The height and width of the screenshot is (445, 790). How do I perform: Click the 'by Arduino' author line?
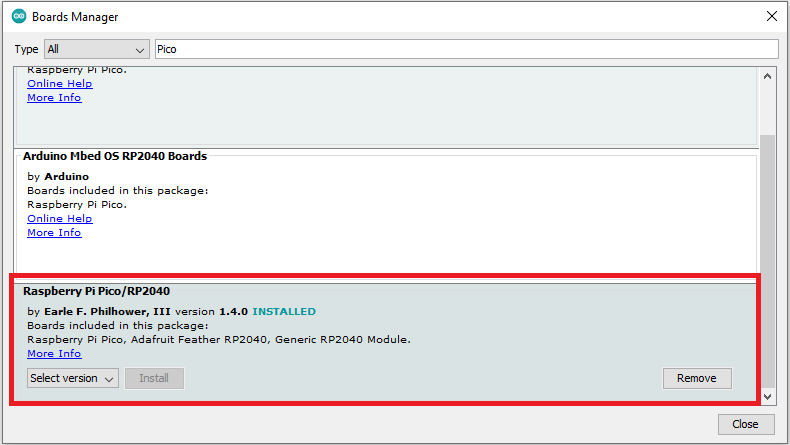point(58,176)
